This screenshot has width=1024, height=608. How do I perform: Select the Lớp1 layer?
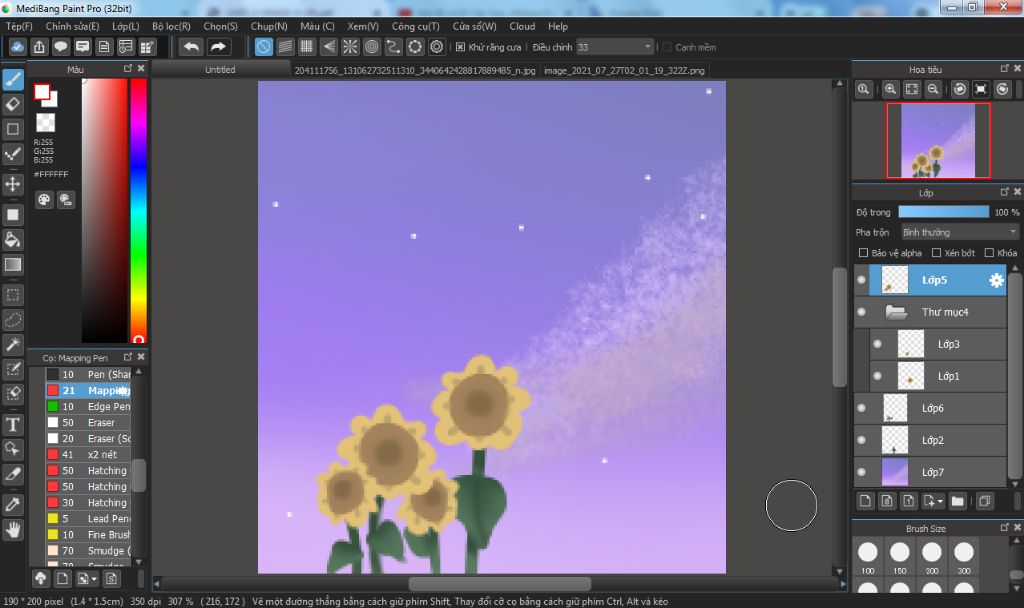coord(938,376)
